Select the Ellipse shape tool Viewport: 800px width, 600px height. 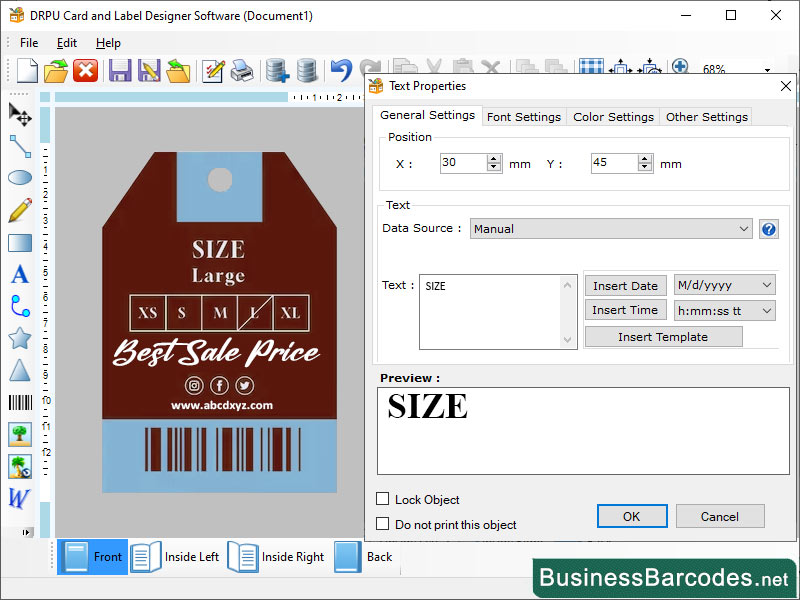click(x=20, y=177)
